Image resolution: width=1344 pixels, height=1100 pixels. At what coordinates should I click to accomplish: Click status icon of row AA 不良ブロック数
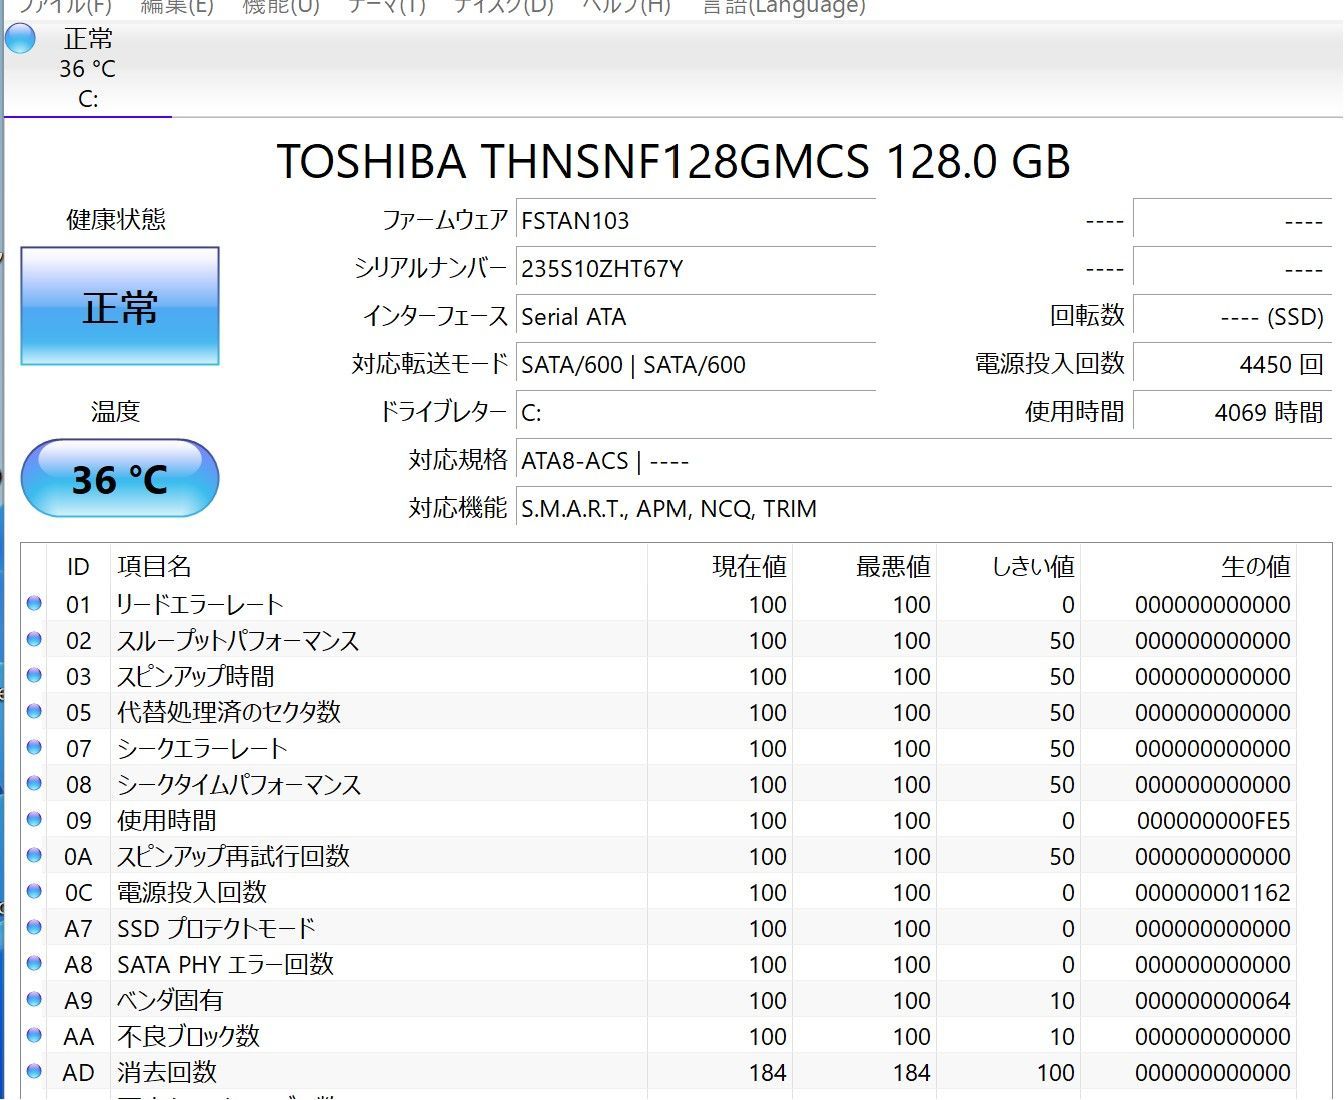[x=34, y=1035]
